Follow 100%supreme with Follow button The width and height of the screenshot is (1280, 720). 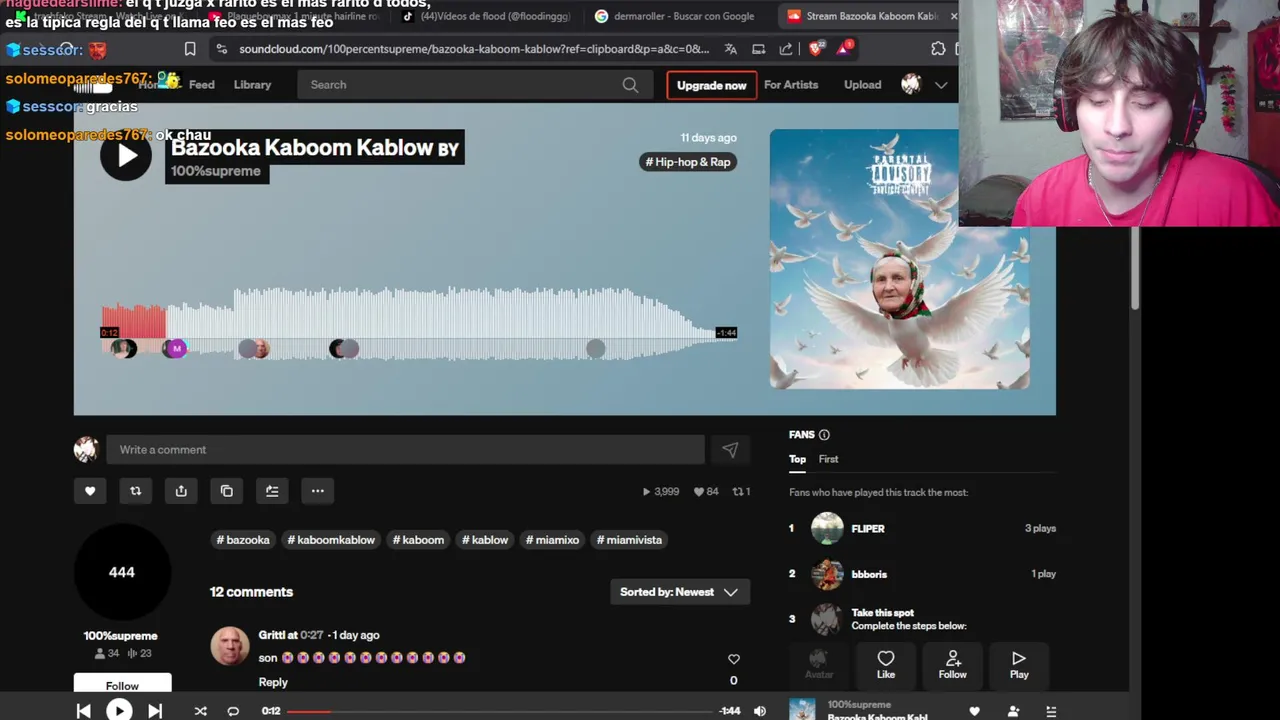(122, 685)
